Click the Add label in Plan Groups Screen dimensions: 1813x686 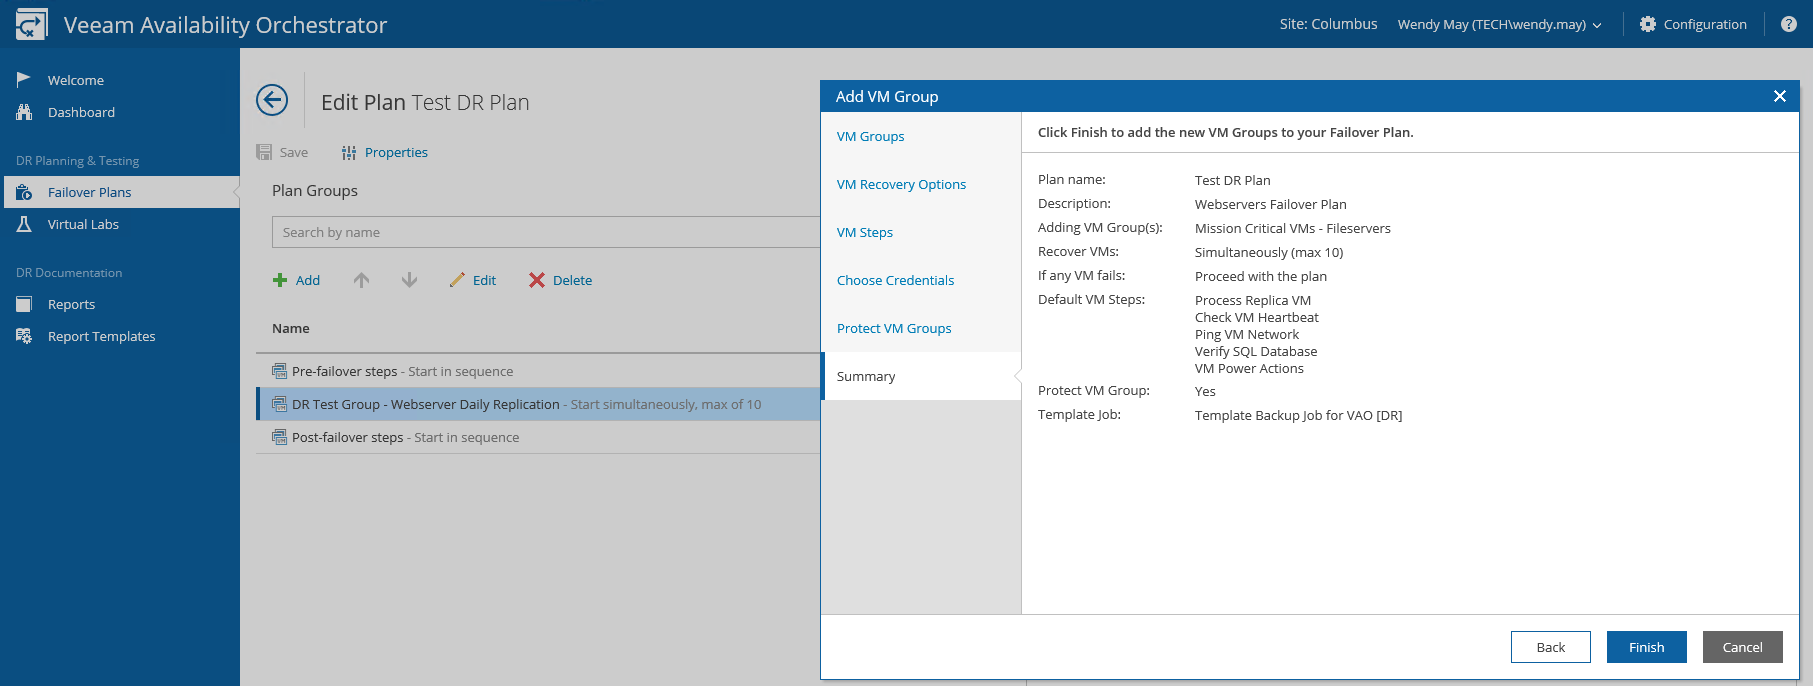[308, 280]
